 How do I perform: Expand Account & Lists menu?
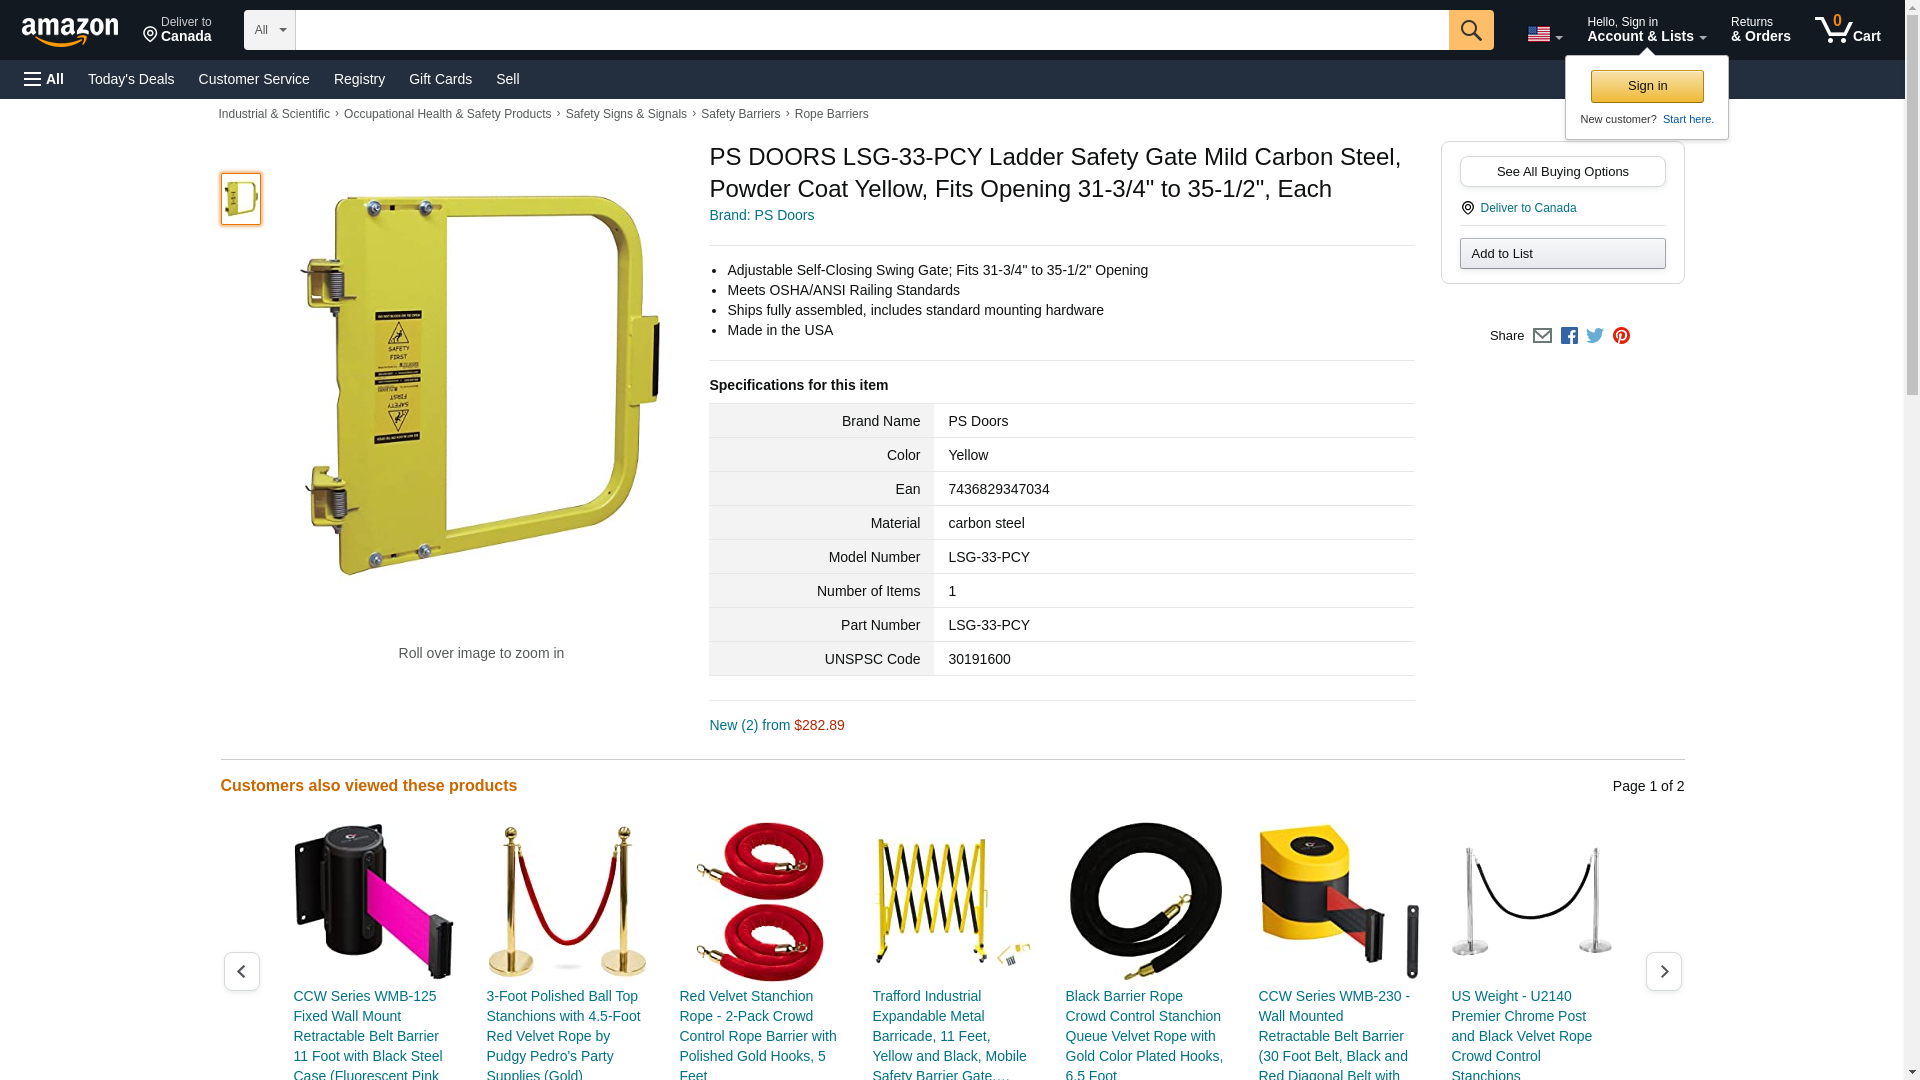coord(1646,30)
